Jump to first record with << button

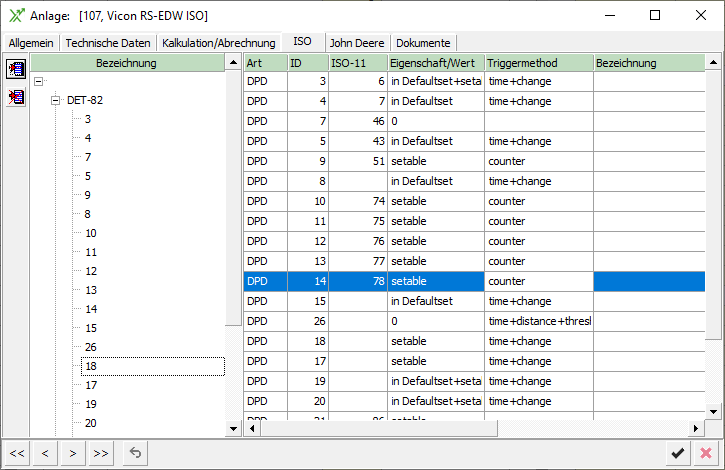tap(17, 453)
